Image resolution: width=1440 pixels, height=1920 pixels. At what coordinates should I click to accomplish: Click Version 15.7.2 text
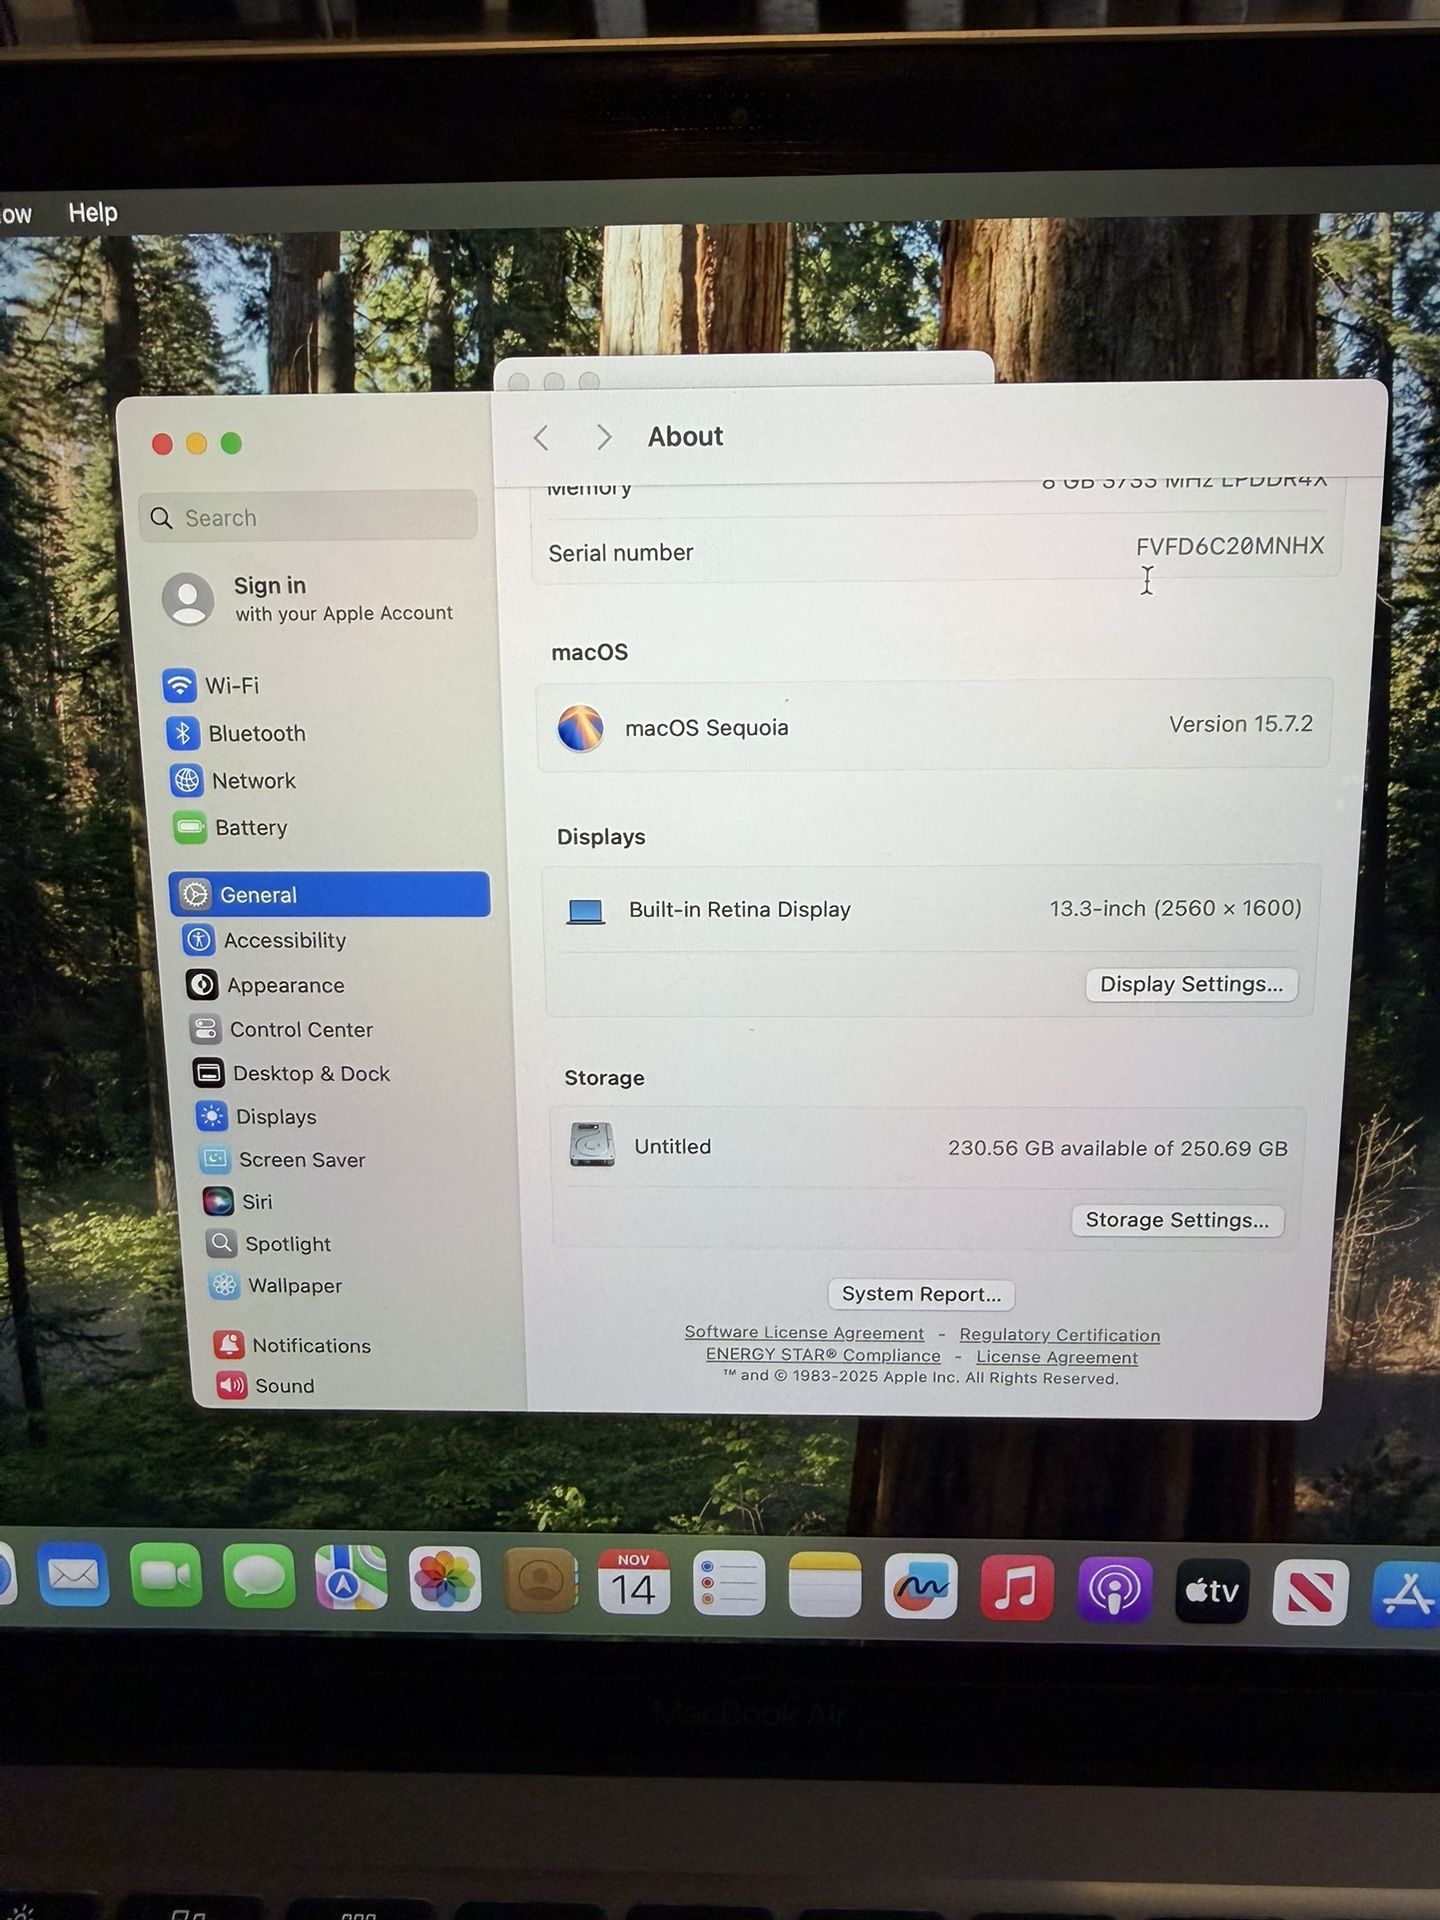pyautogui.click(x=1241, y=724)
